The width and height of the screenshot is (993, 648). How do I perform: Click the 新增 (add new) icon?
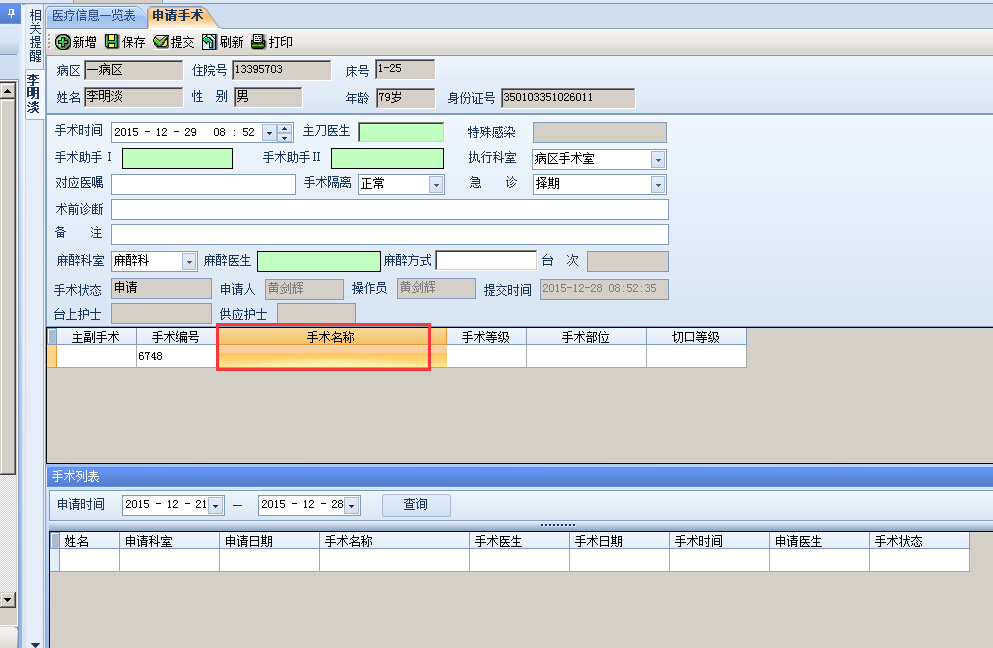coord(62,42)
